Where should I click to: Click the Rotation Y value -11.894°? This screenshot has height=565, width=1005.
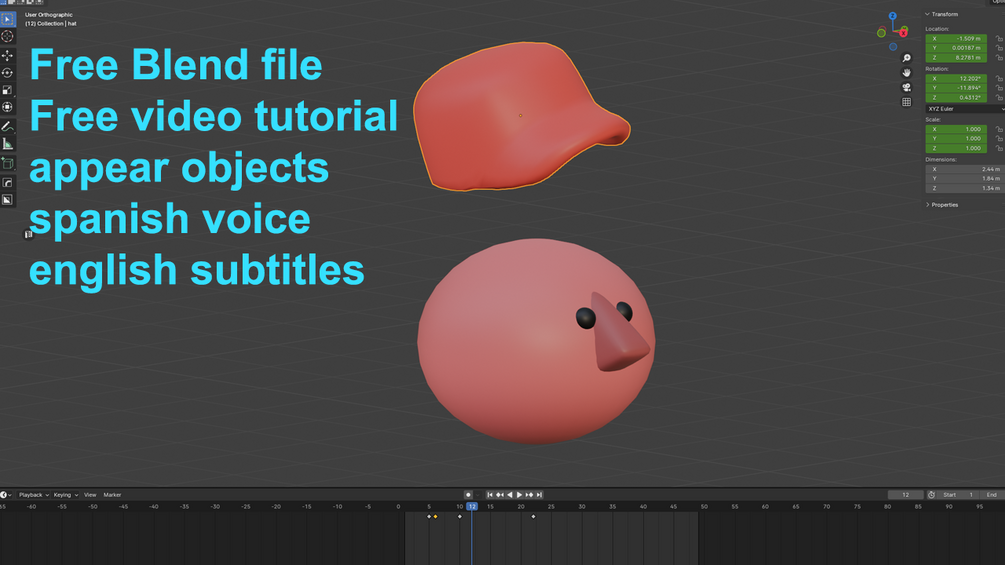956,88
